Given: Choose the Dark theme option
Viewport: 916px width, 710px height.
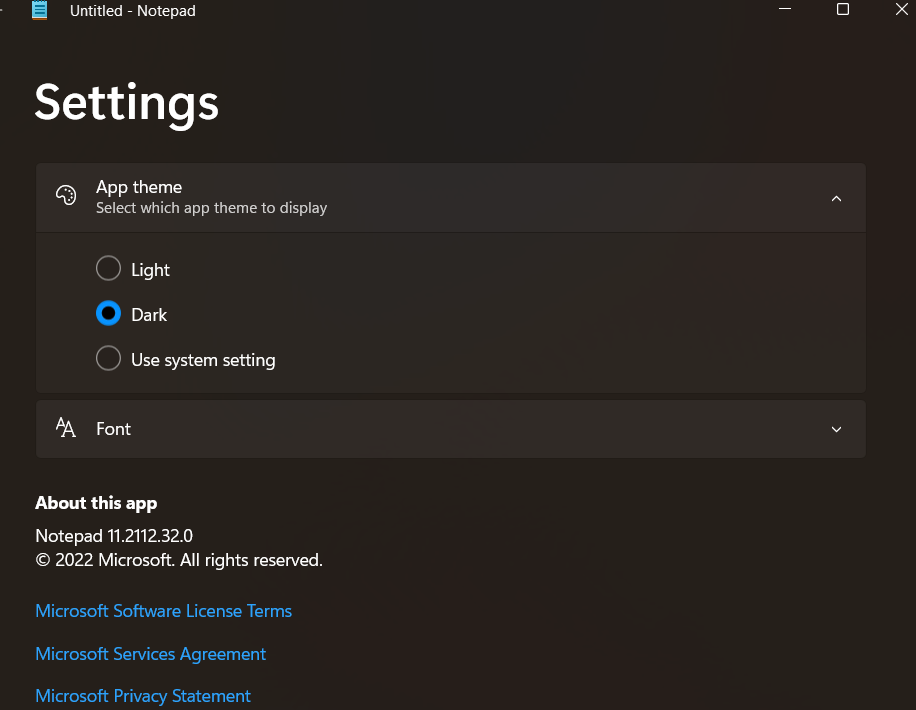Looking at the screenshot, I should (108, 314).
